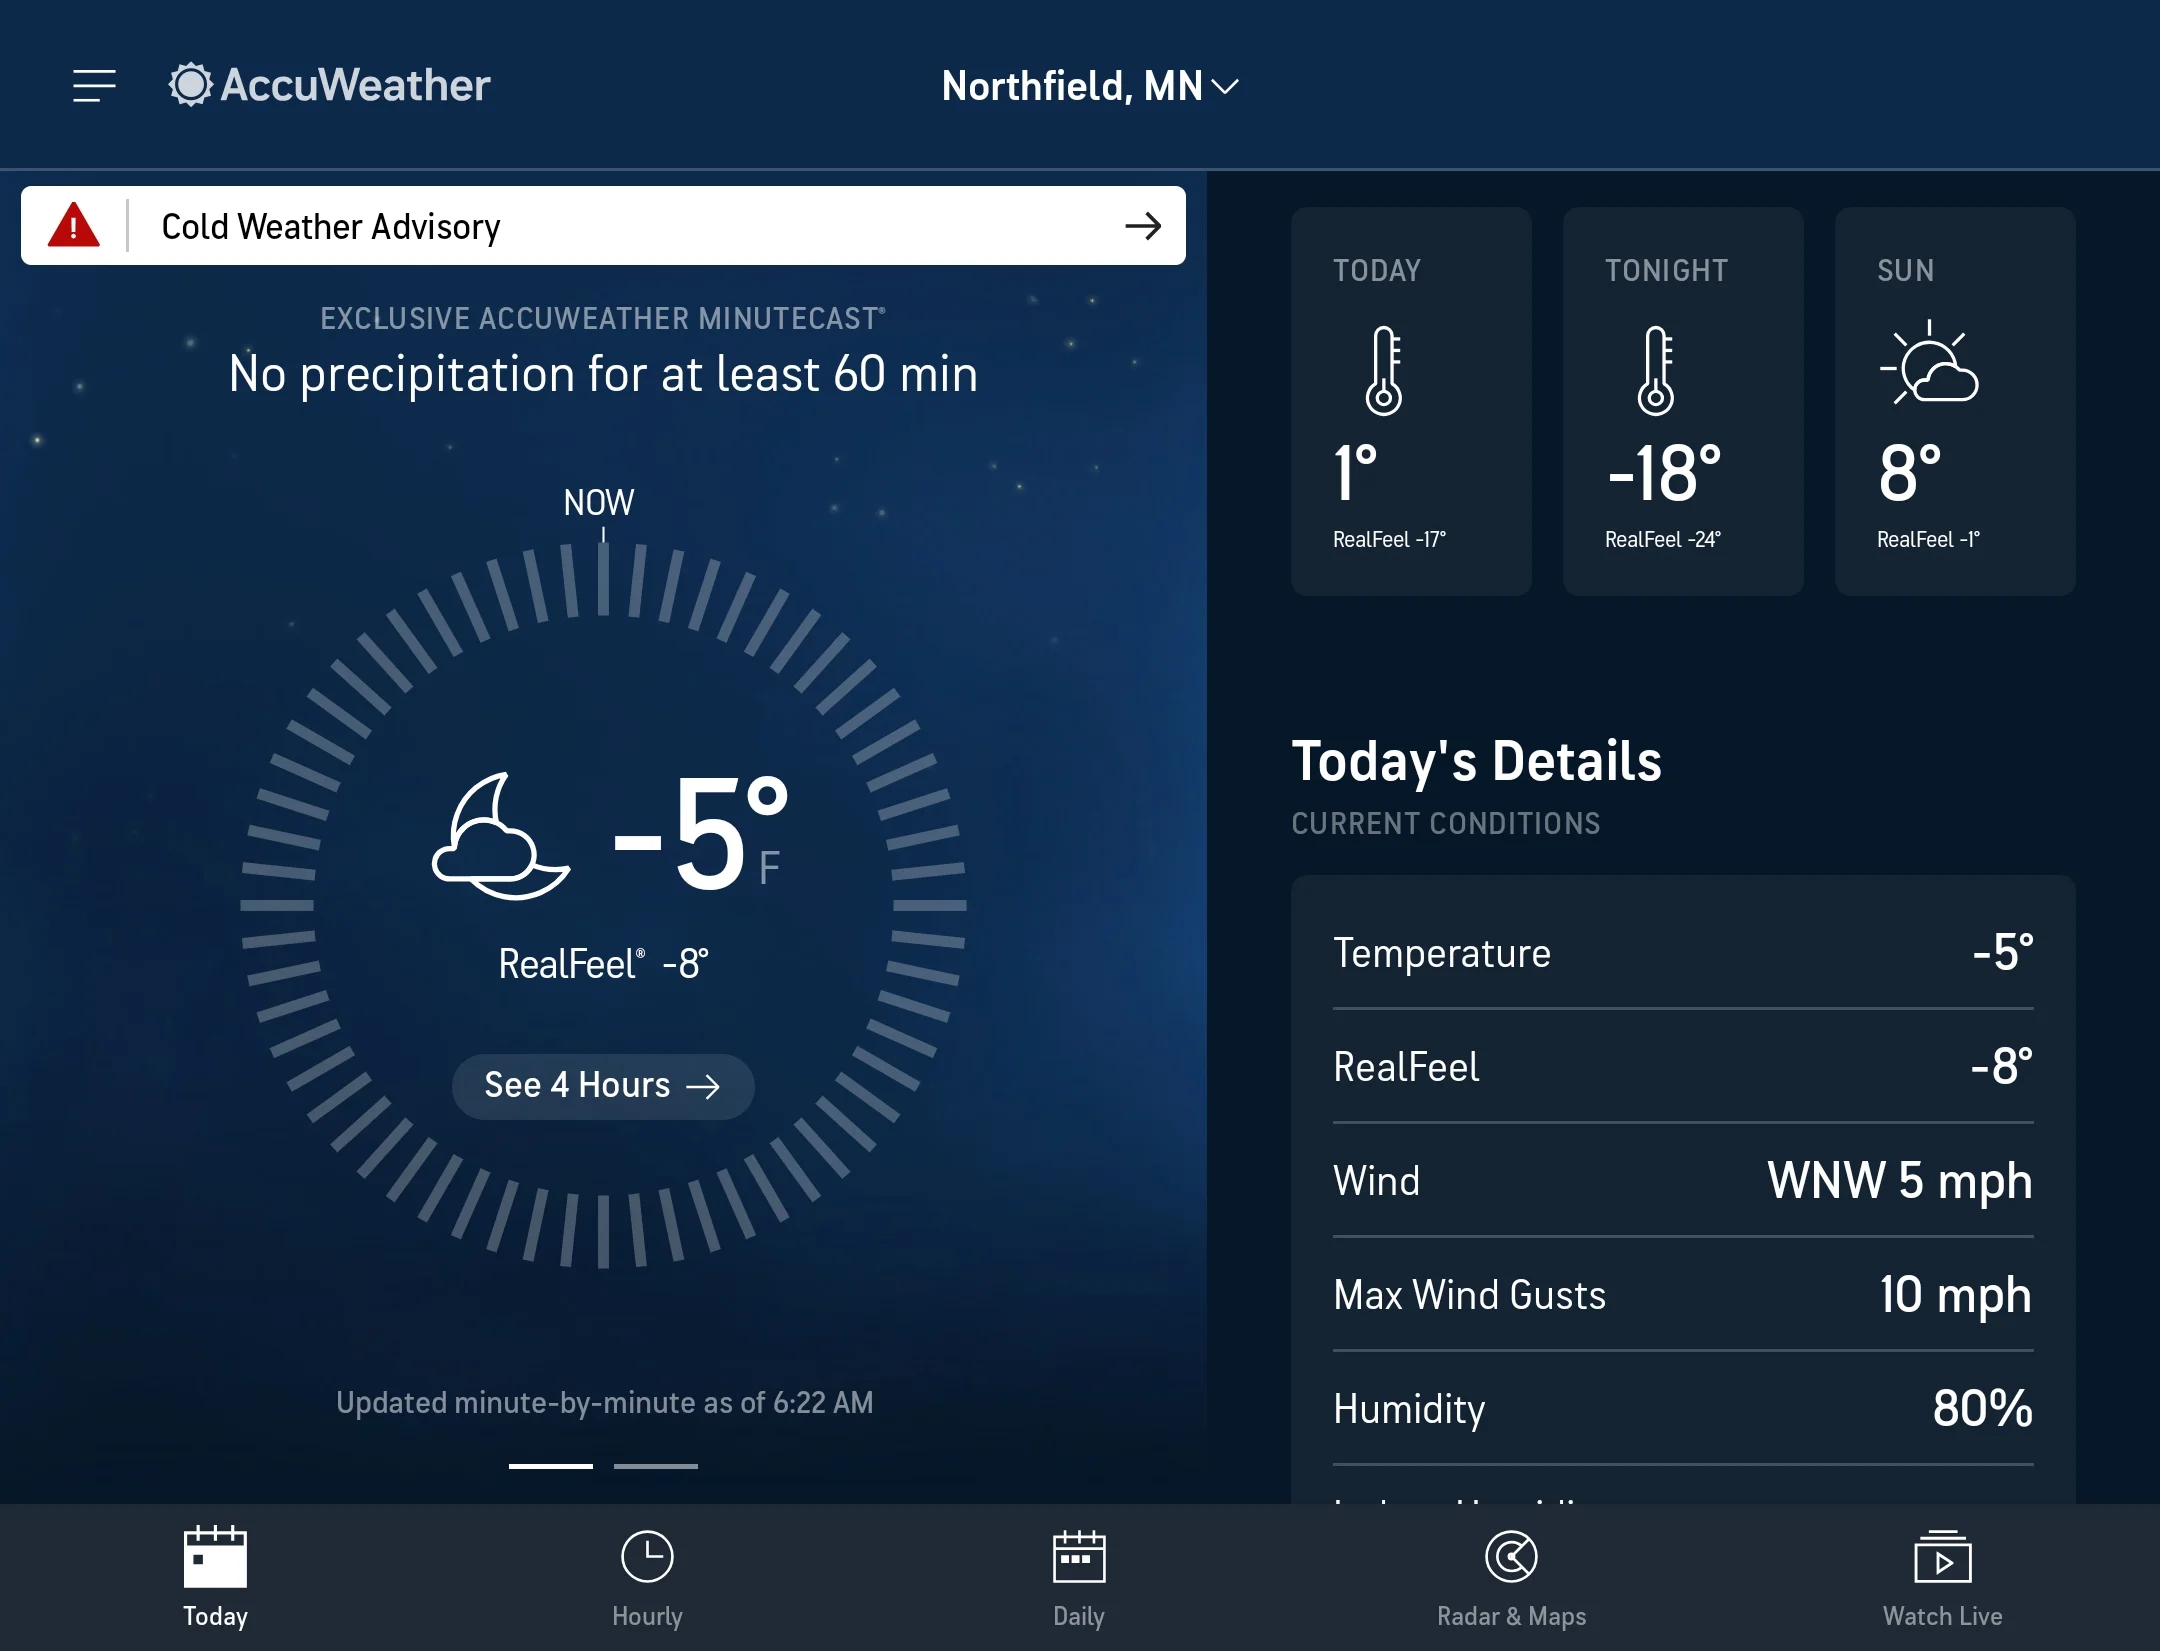The image size is (2160, 1651).
Task: Open the TODAY forecast card heading
Action: pos(1377,271)
